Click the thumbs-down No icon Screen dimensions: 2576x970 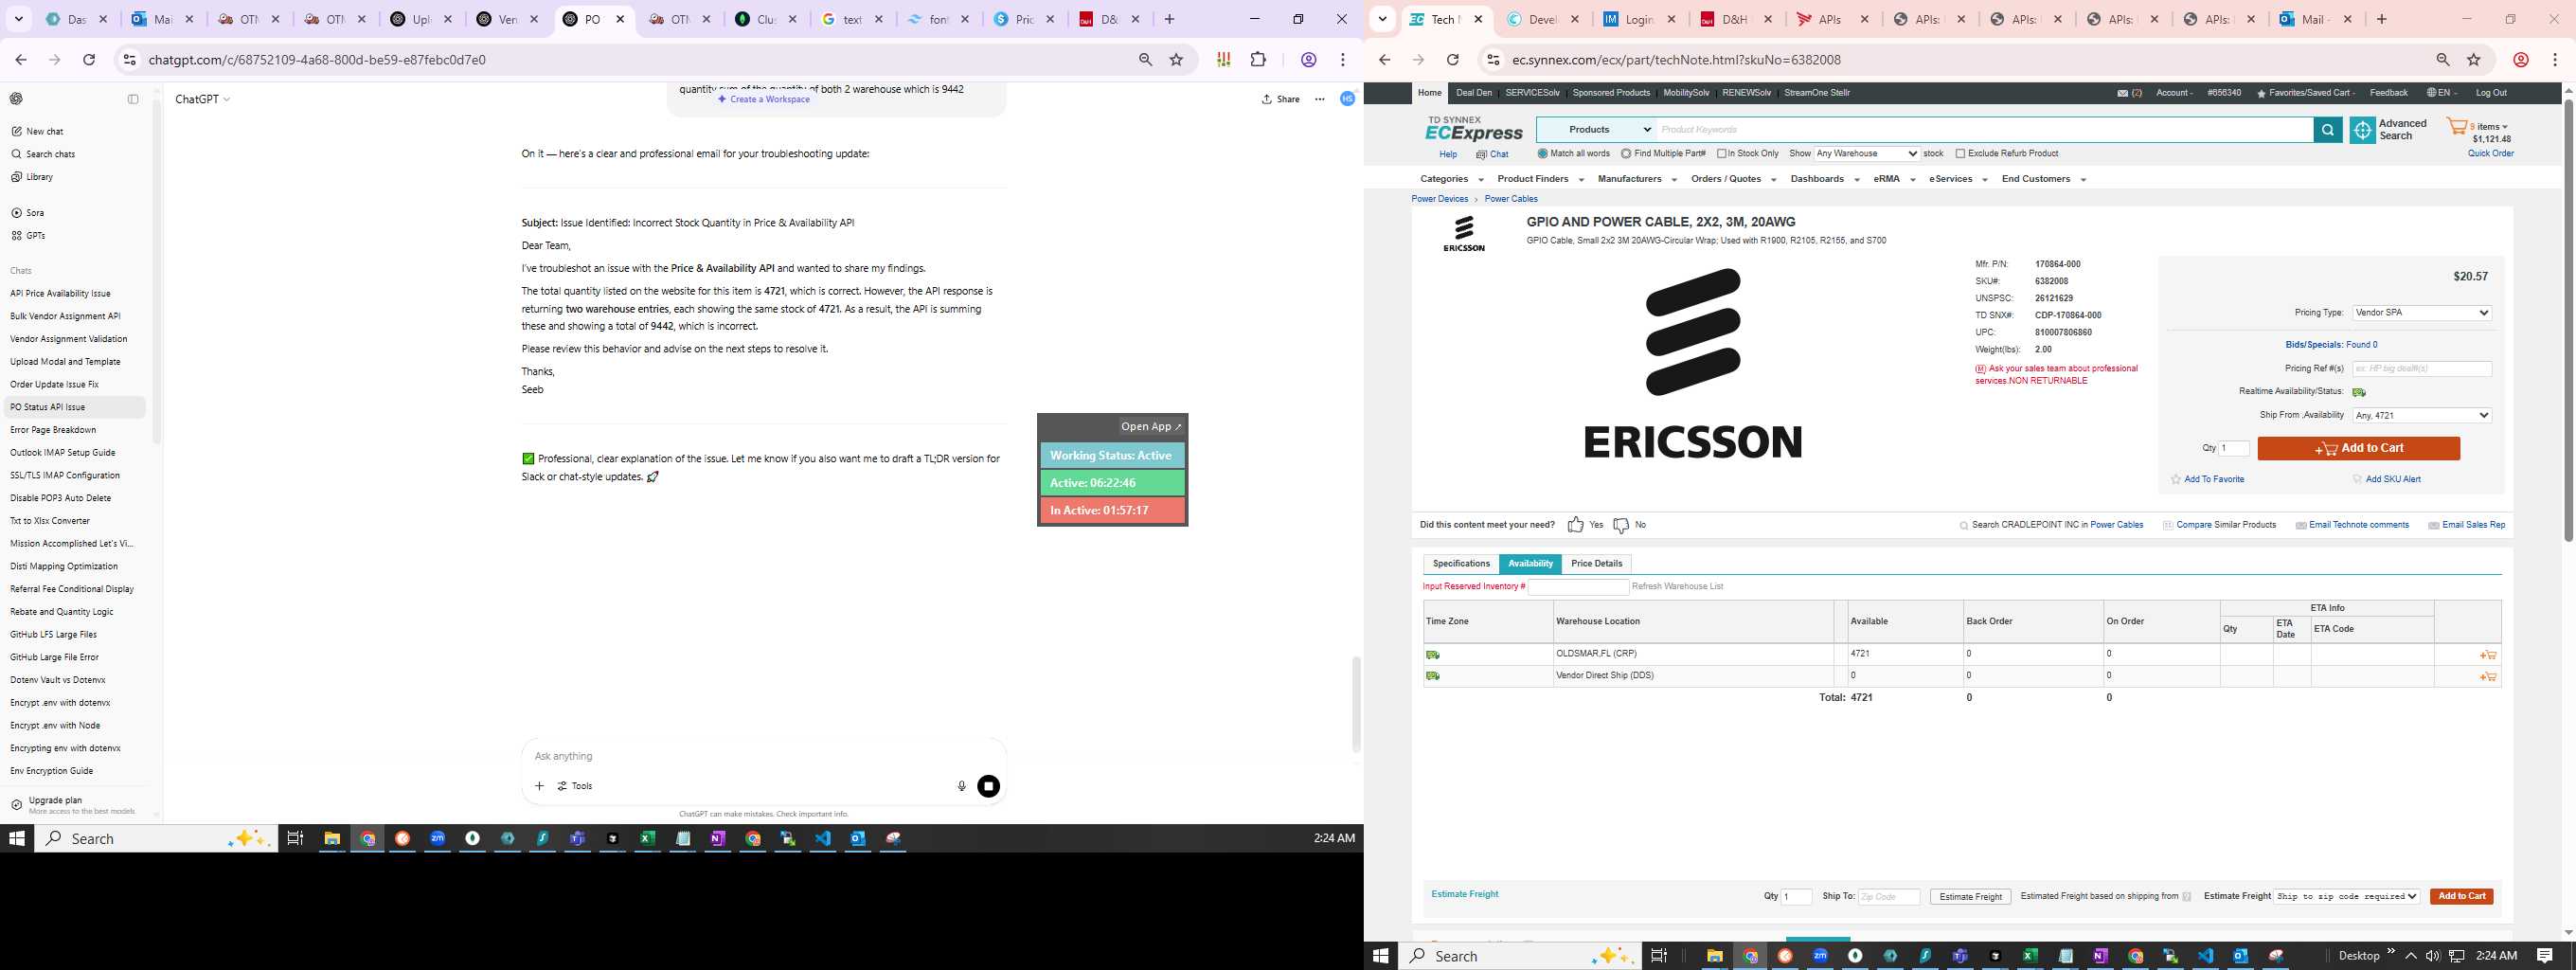coord(1621,525)
